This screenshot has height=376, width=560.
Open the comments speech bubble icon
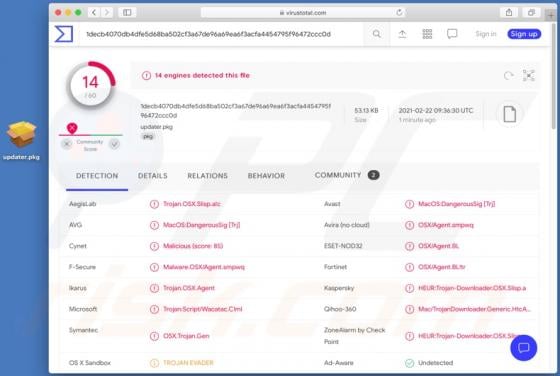452,34
